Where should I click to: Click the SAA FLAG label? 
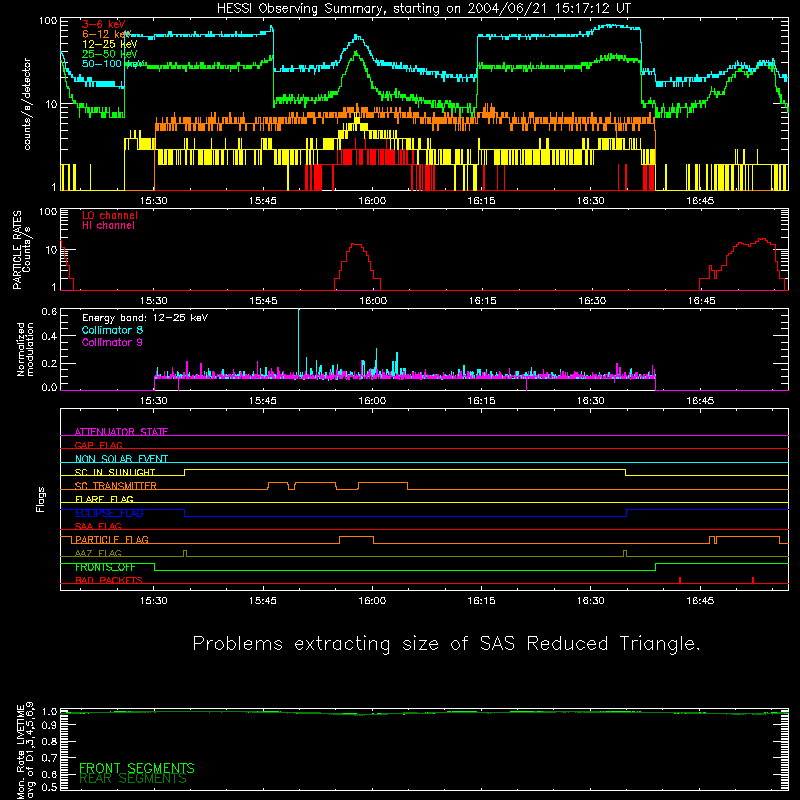(x=98, y=526)
